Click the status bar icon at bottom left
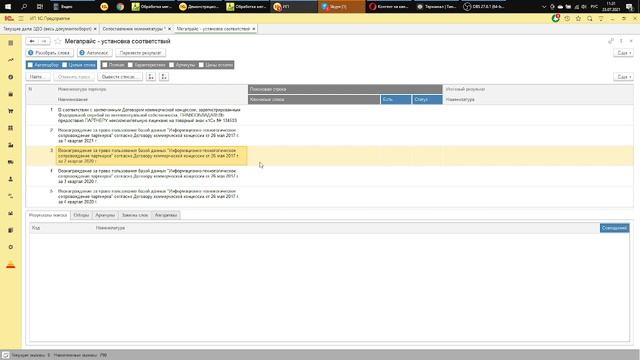 pyautogui.click(x=5, y=355)
